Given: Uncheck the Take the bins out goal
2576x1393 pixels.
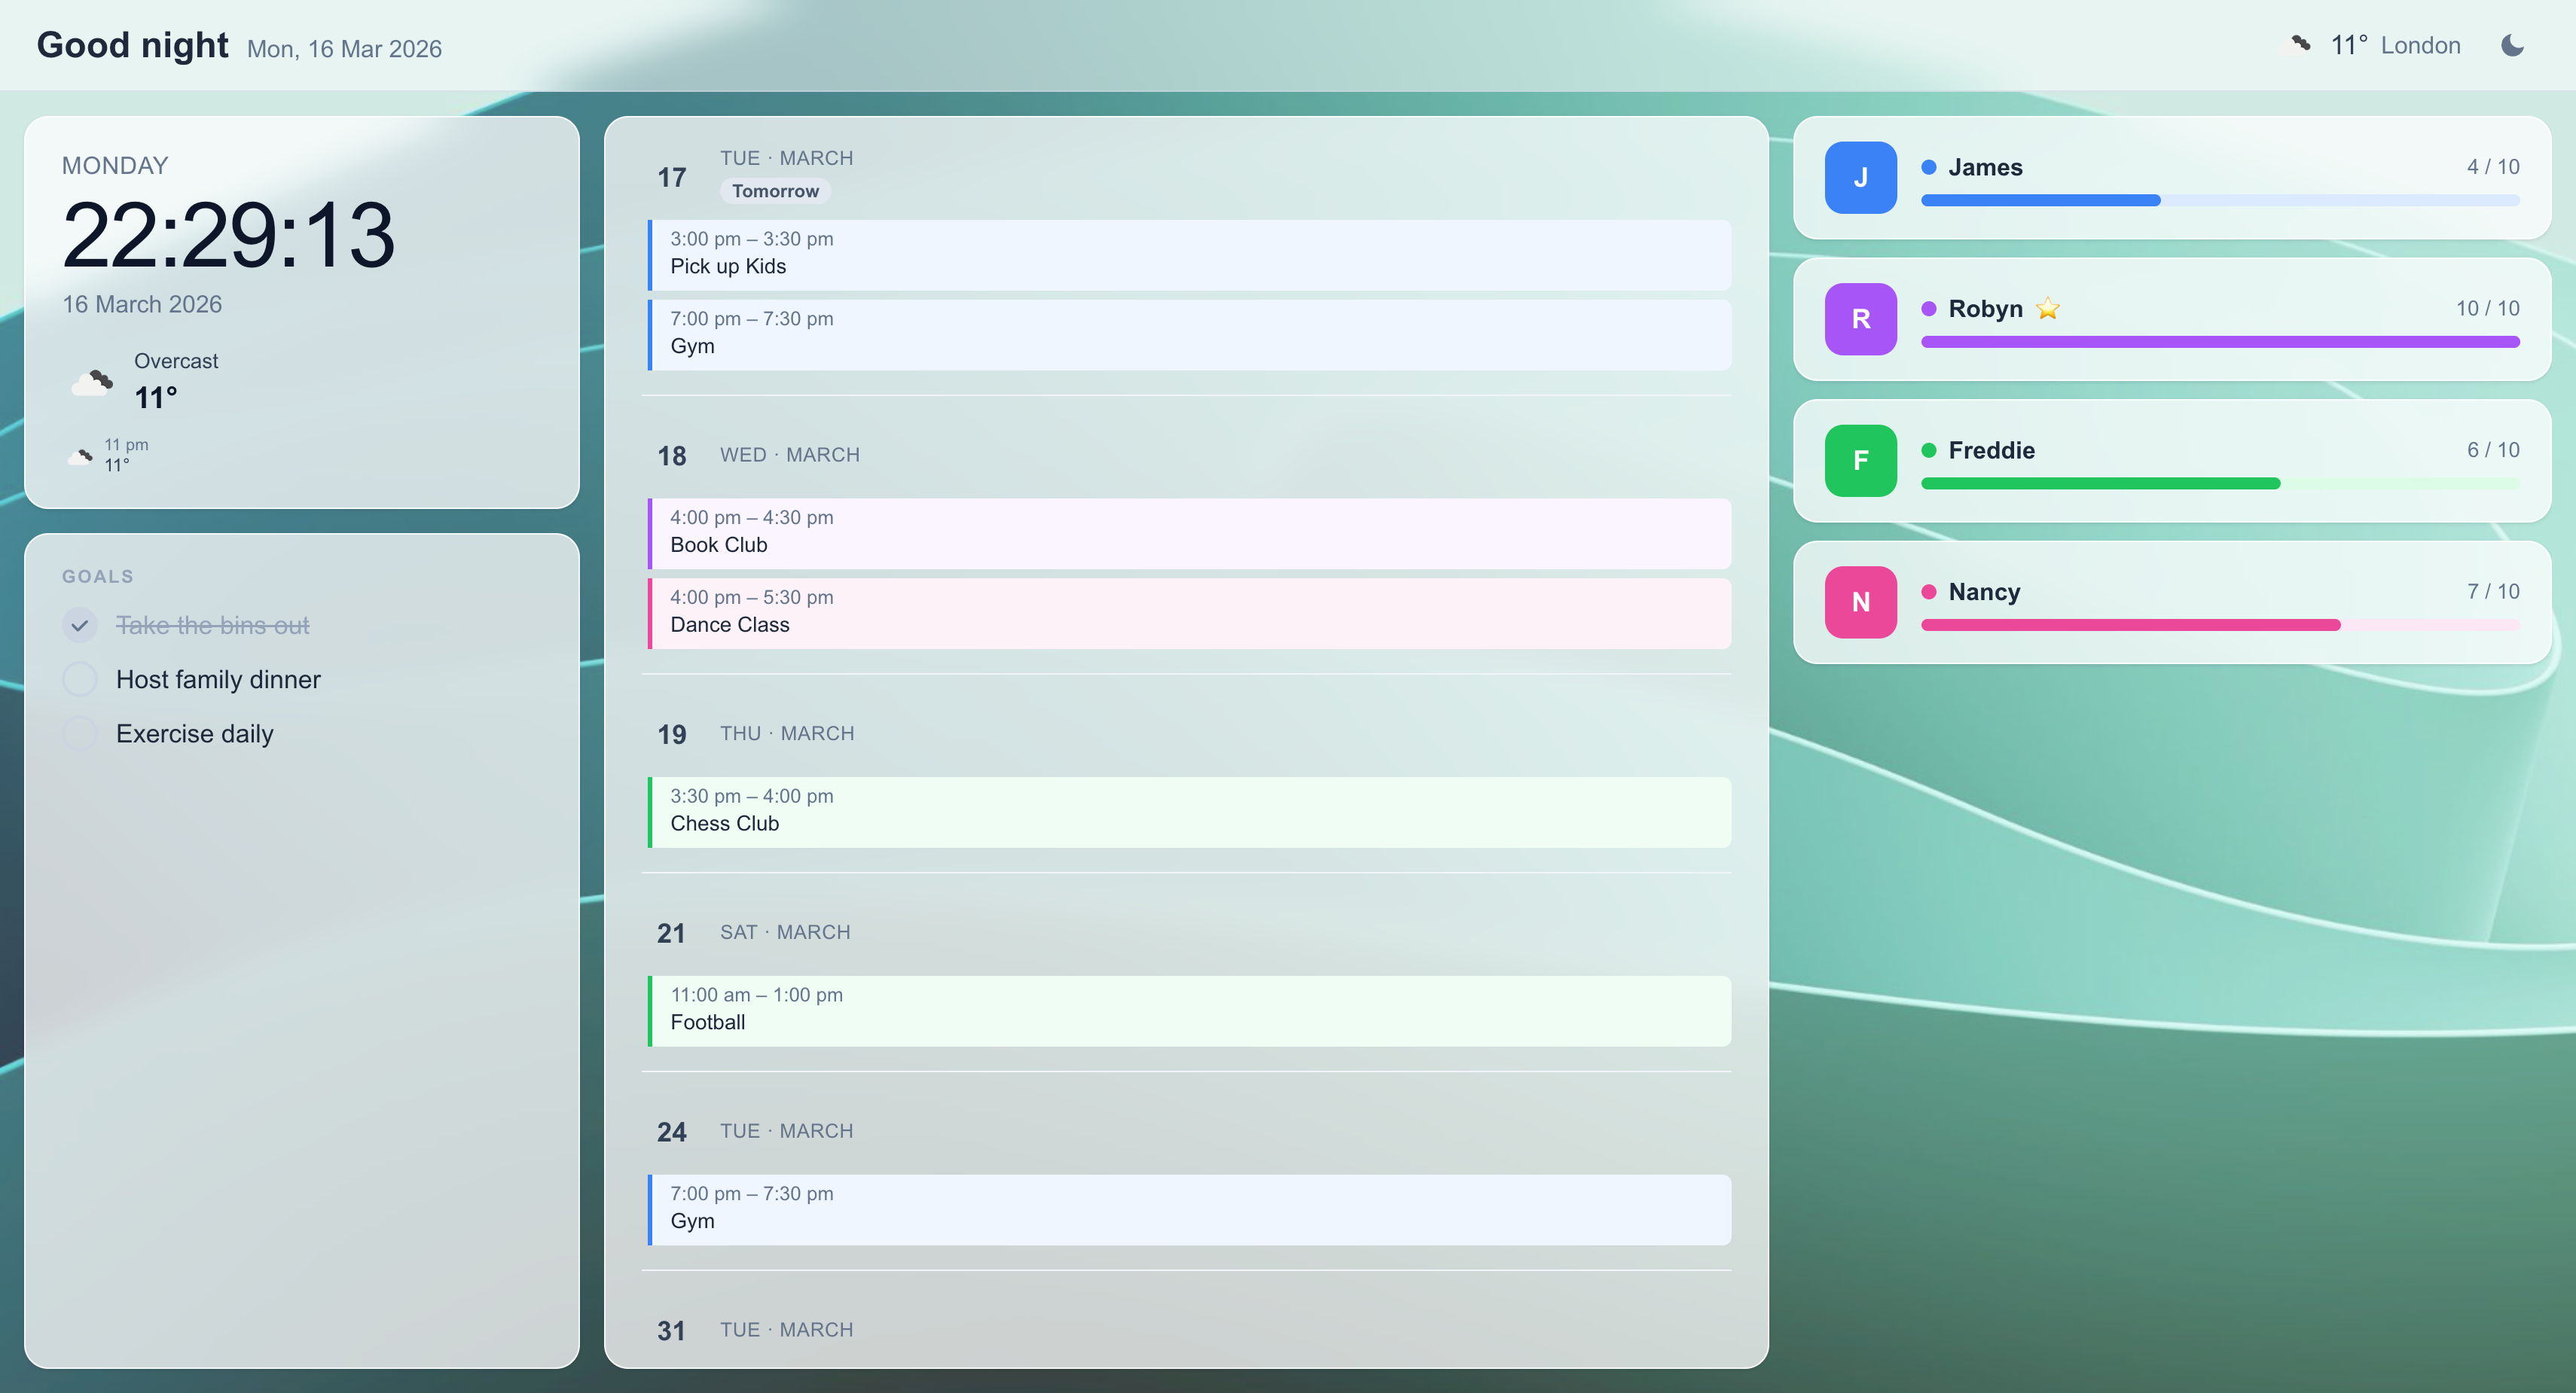Looking at the screenshot, I should 80,625.
